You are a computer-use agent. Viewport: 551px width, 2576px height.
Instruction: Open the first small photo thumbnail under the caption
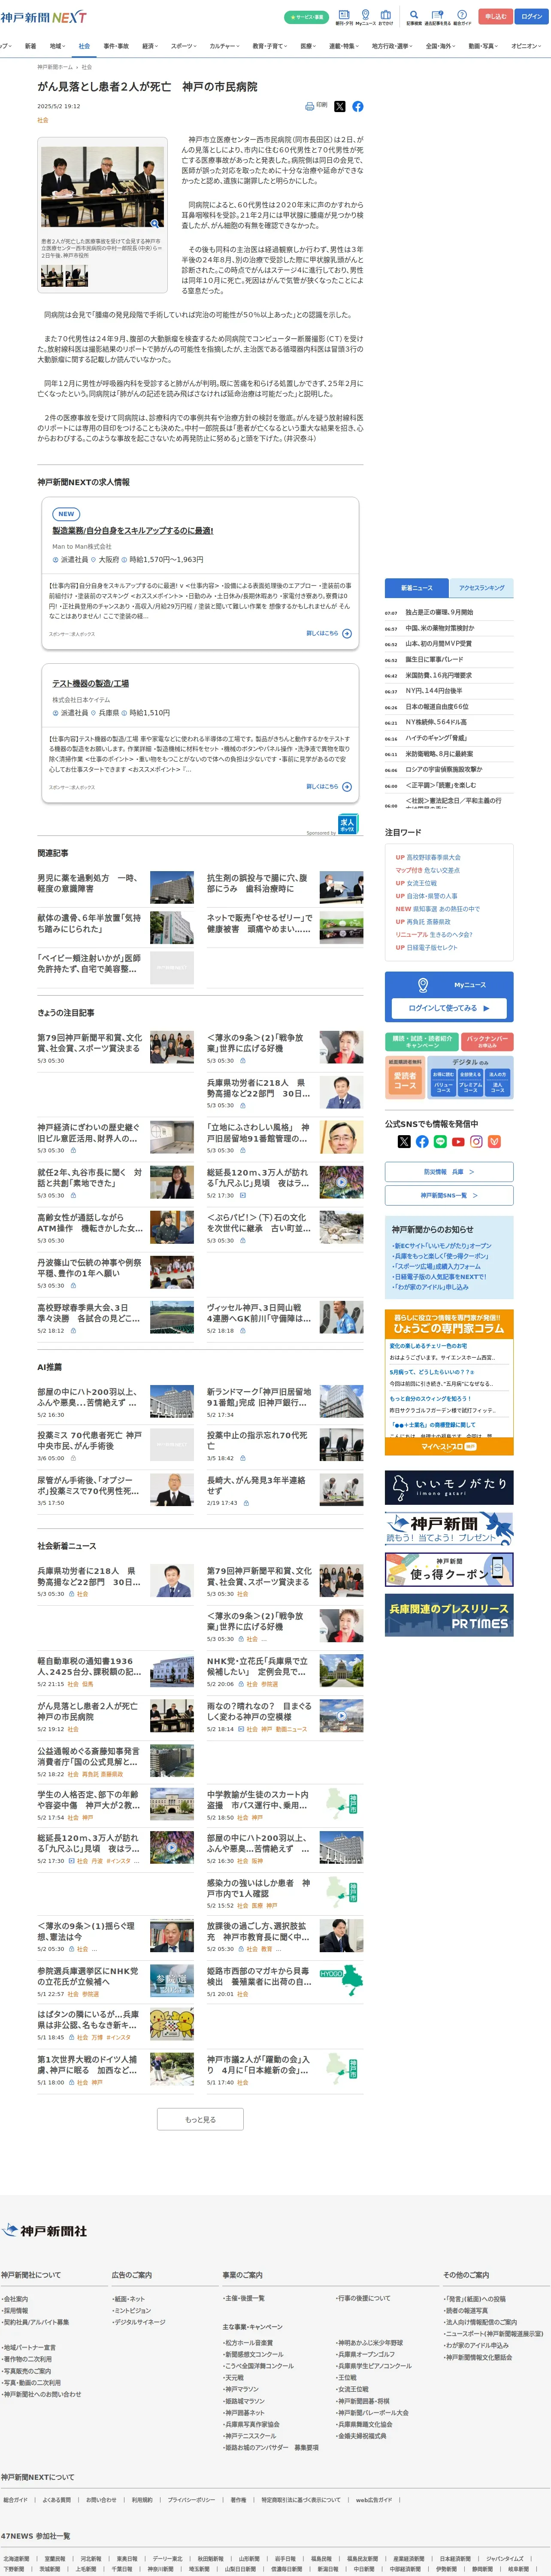[x=51, y=275]
